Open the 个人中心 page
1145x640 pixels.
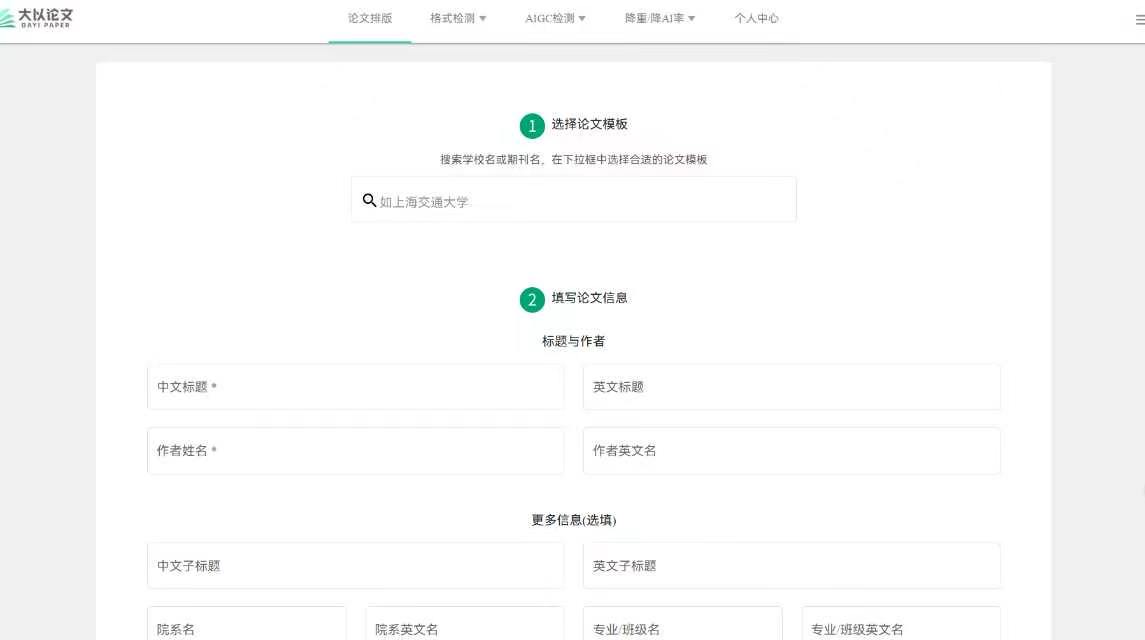coord(756,19)
